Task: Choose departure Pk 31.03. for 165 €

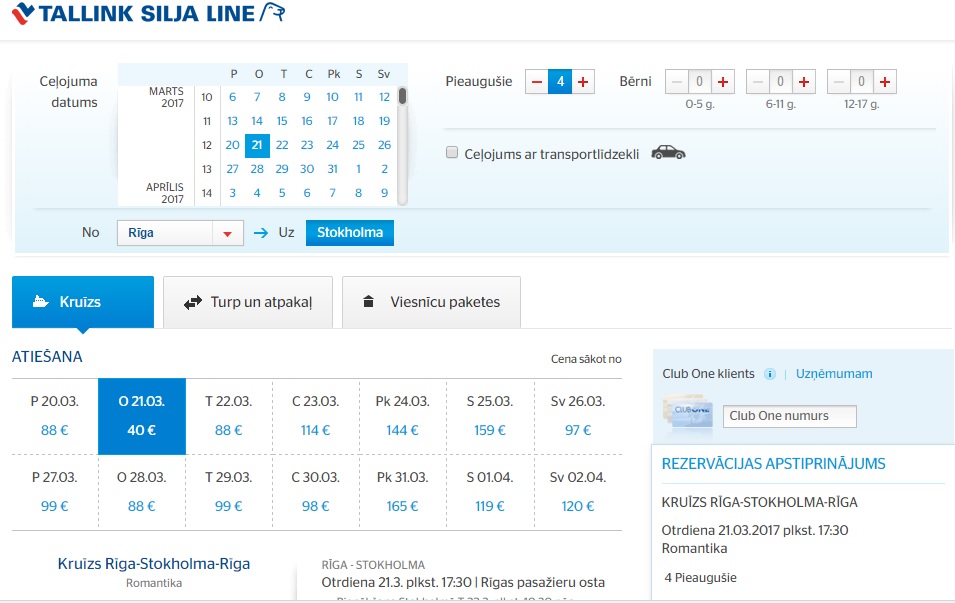Action: coord(403,492)
